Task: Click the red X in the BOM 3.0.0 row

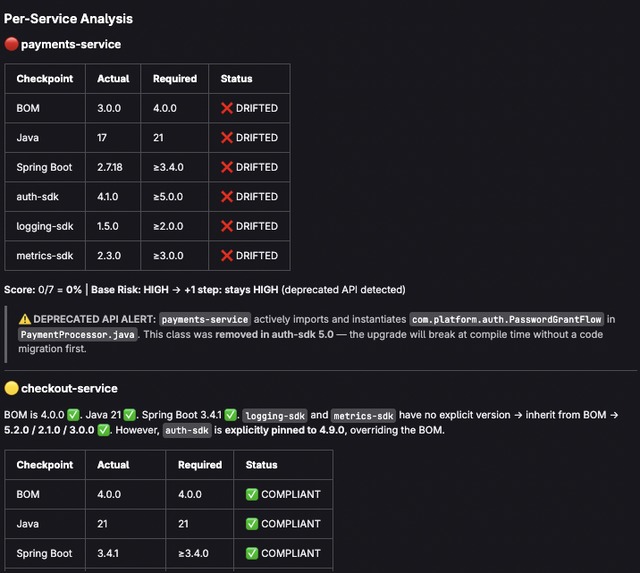Action: tap(227, 108)
